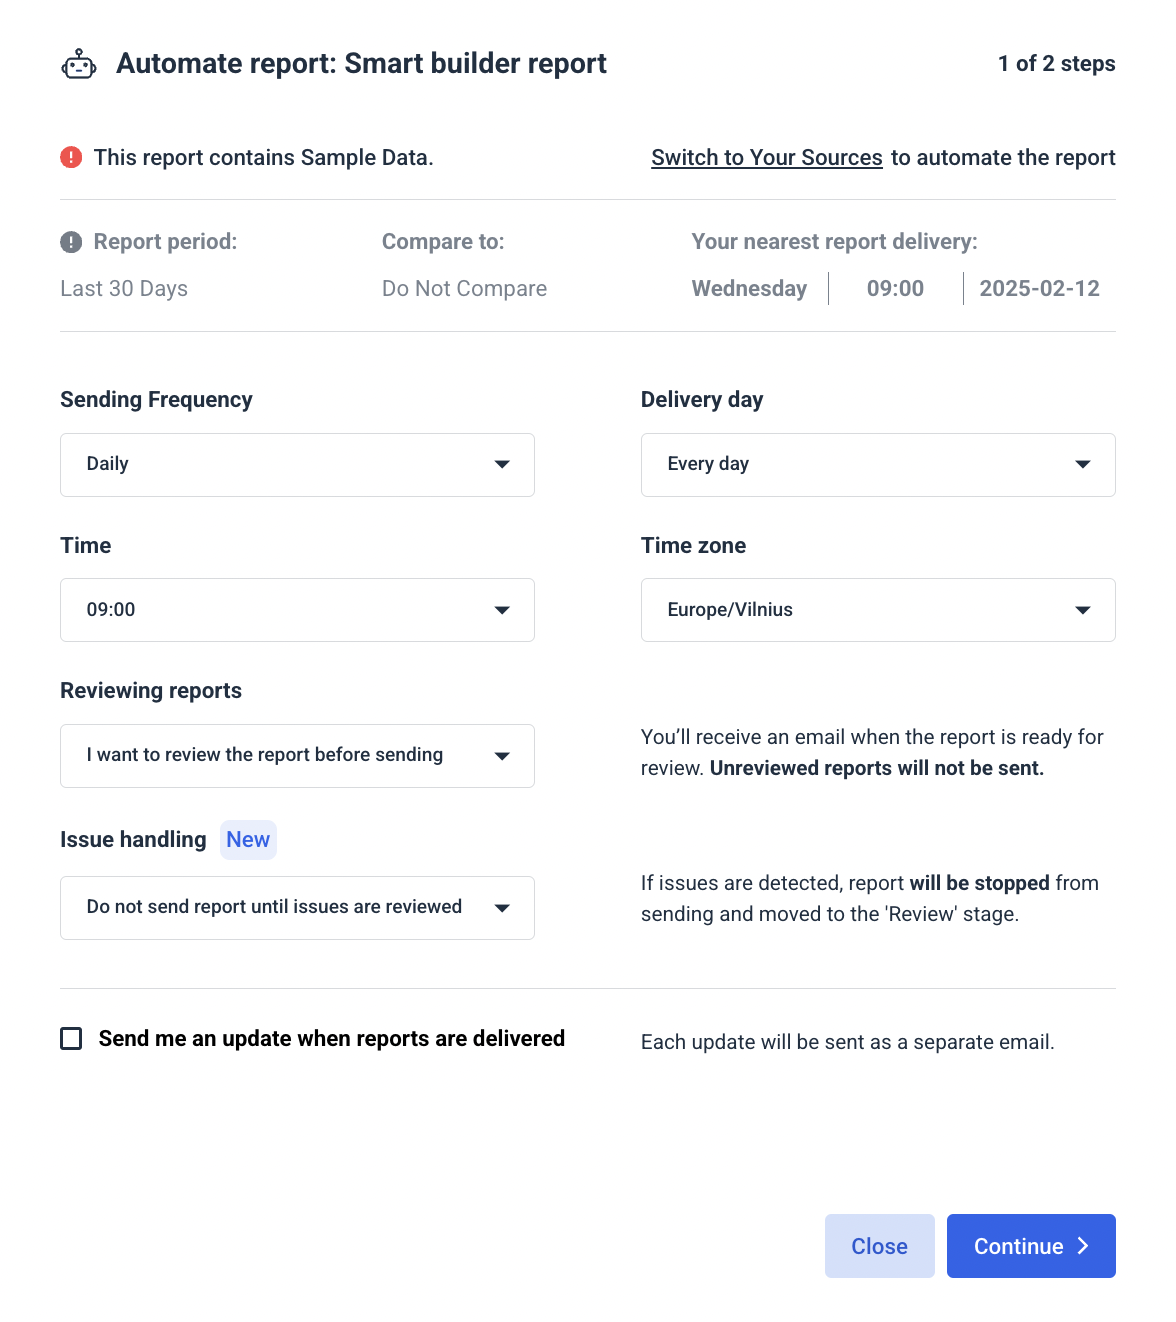Open the Delivery day dropdown showing Every day
This screenshot has width=1176, height=1322.
[878, 464]
